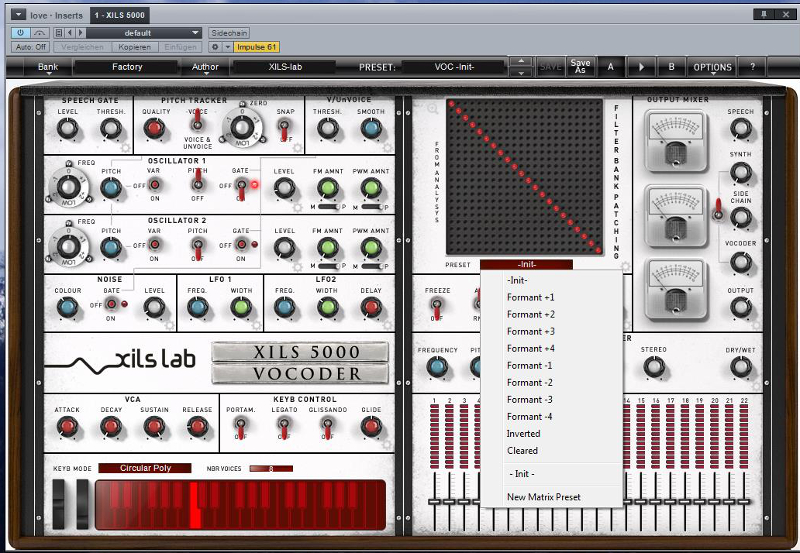Screen dimensions: 800x553
Task: Toggle Oscillator 1 VAR on/off button
Action: point(154,185)
